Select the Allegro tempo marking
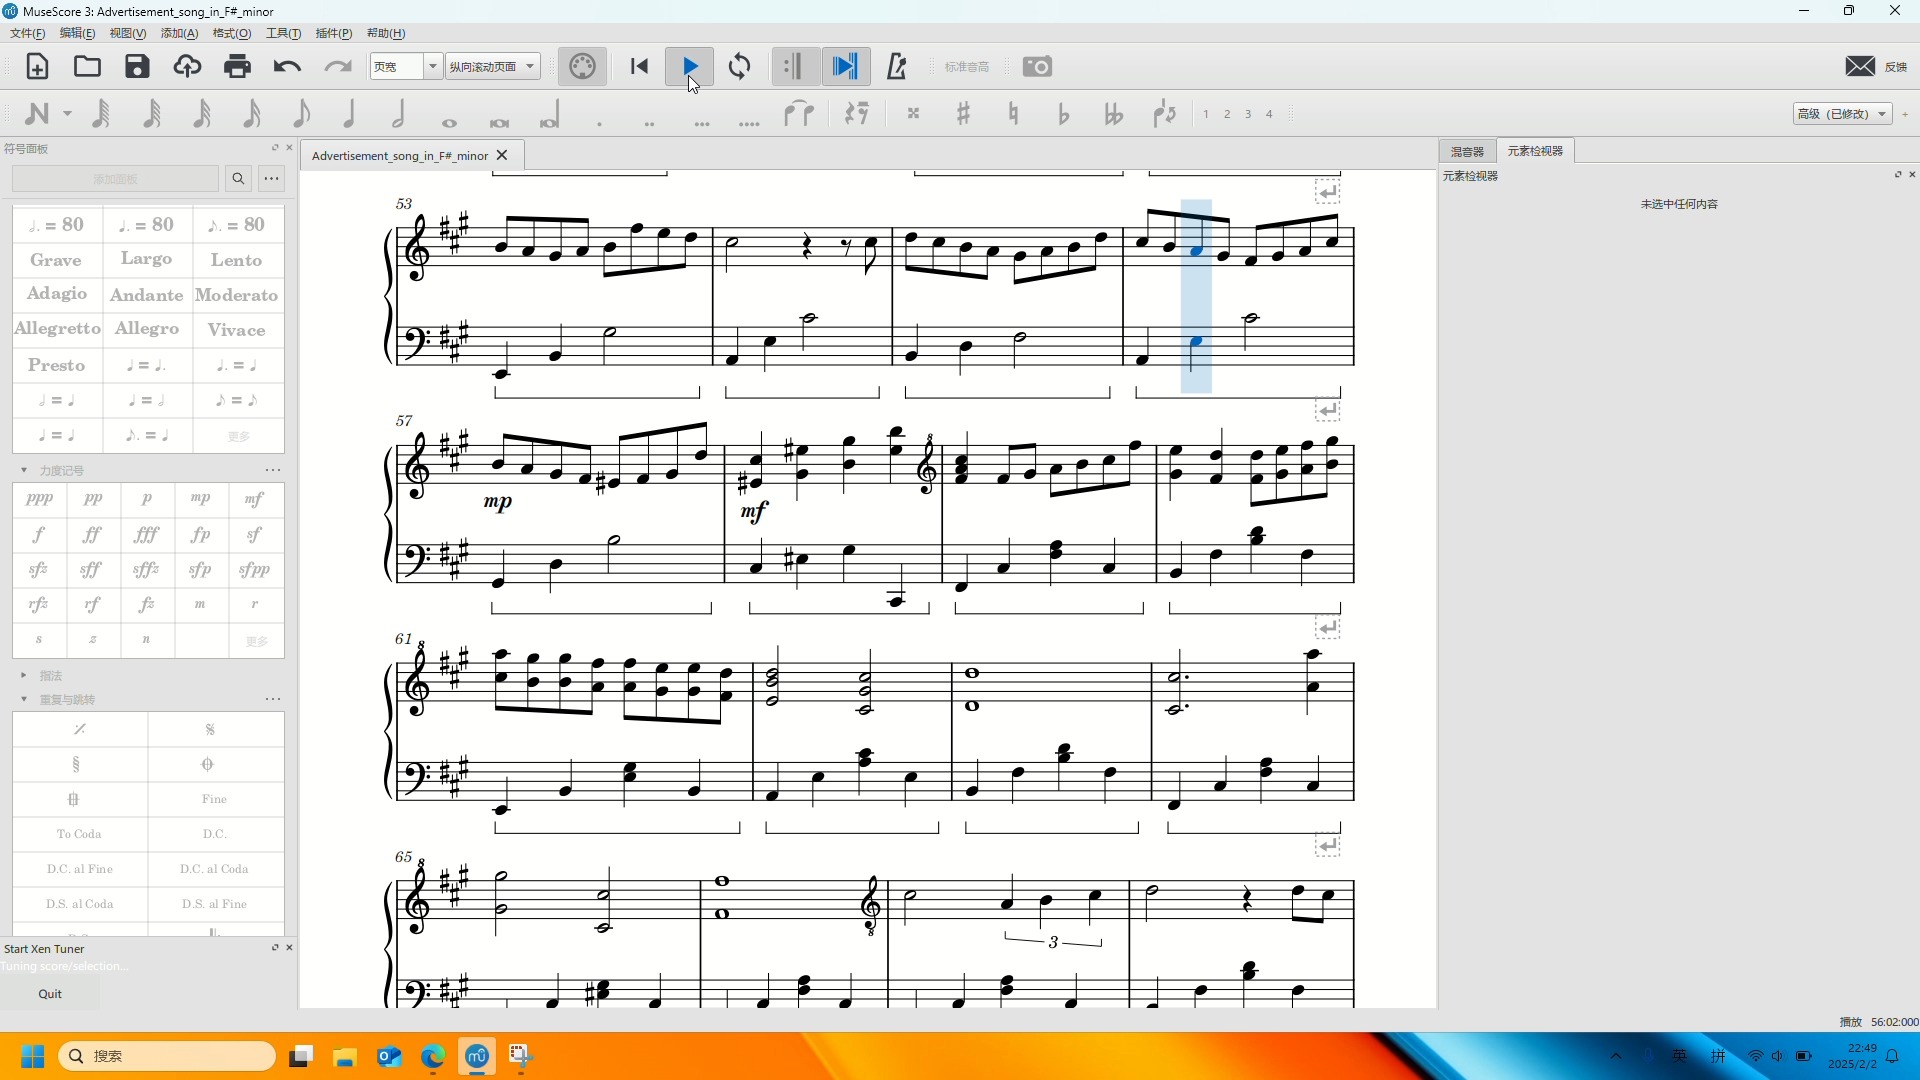This screenshot has height=1080, width=1920. (147, 329)
